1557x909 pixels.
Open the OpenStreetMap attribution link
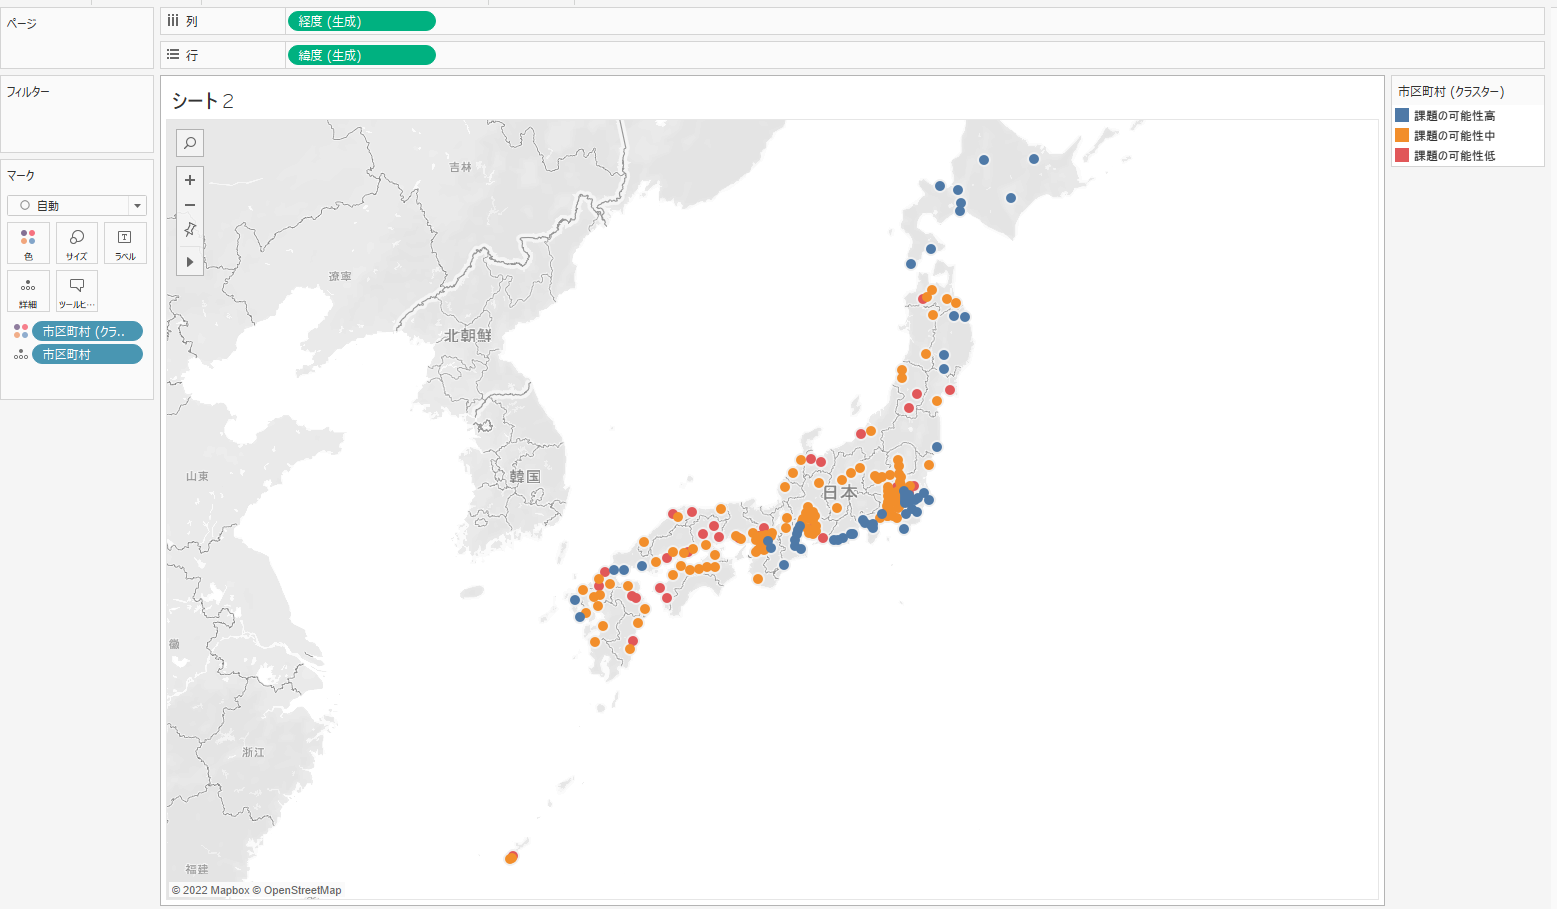click(x=302, y=890)
